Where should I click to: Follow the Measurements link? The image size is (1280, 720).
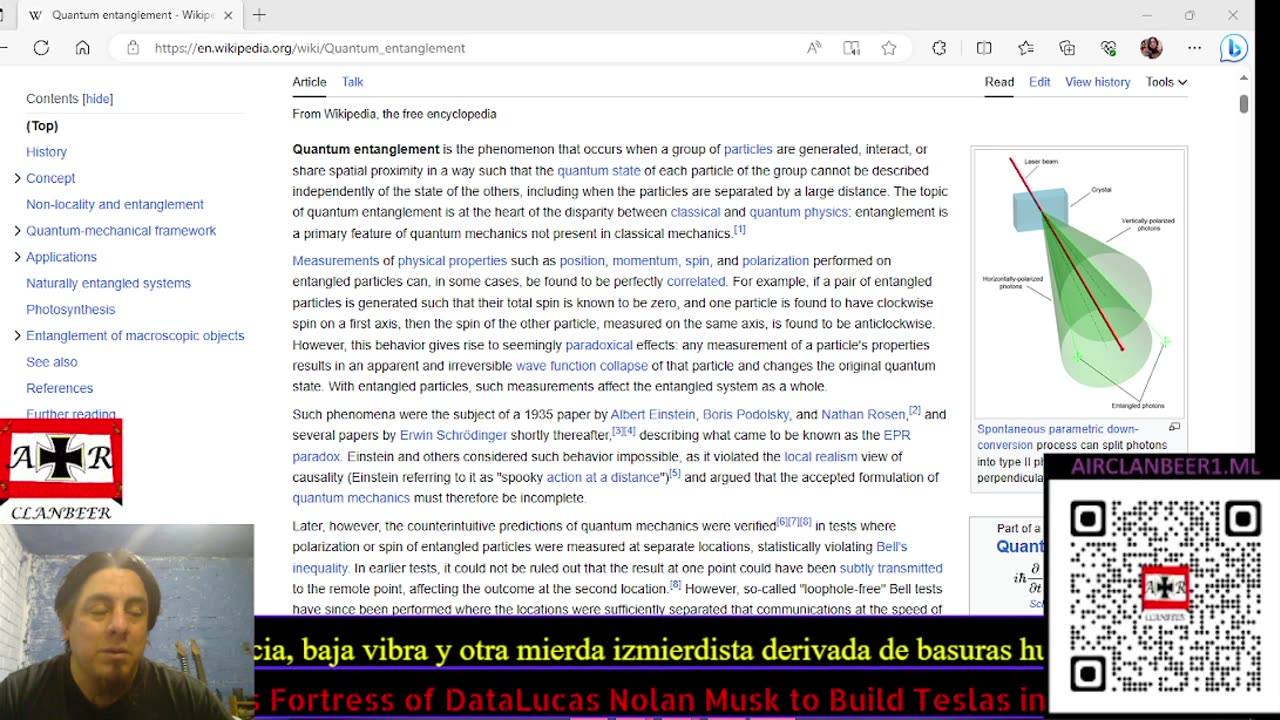pos(336,261)
